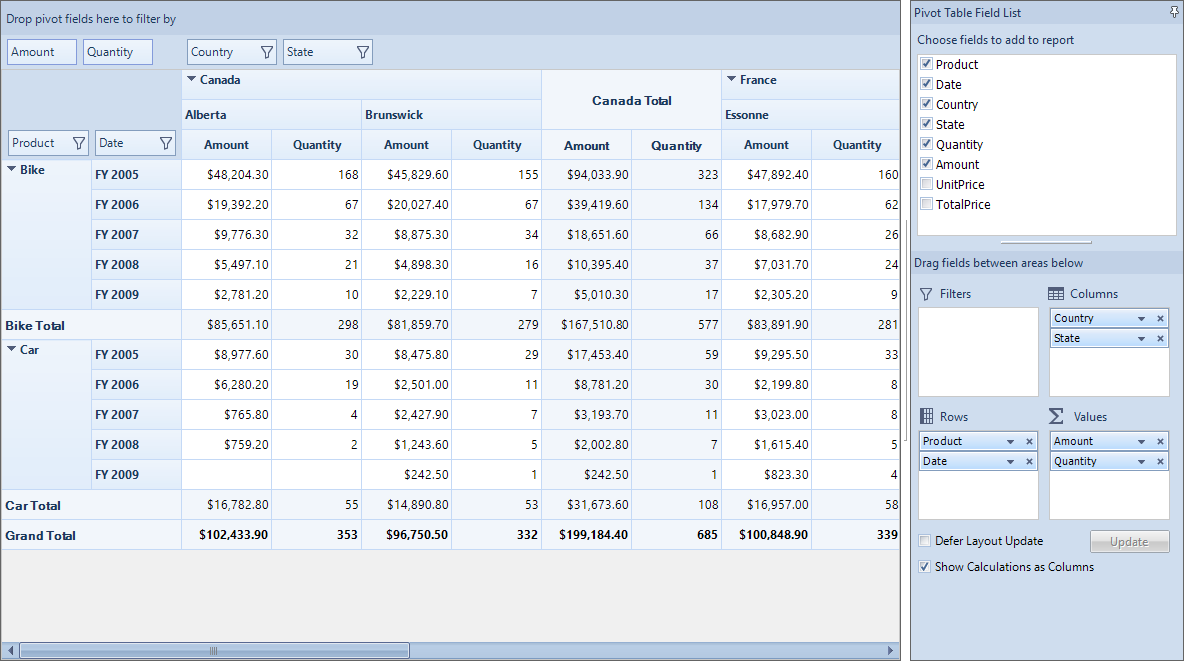Open the Country field filter funnel icon
The width and height of the screenshot is (1184, 661).
point(267,52)
